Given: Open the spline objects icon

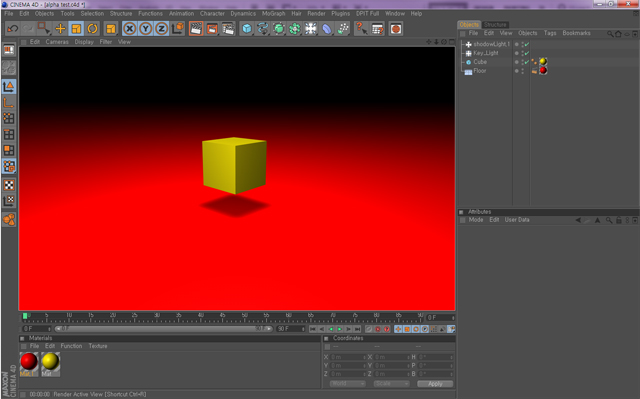Looking at the screenshot, I should (x=263, y=29).
